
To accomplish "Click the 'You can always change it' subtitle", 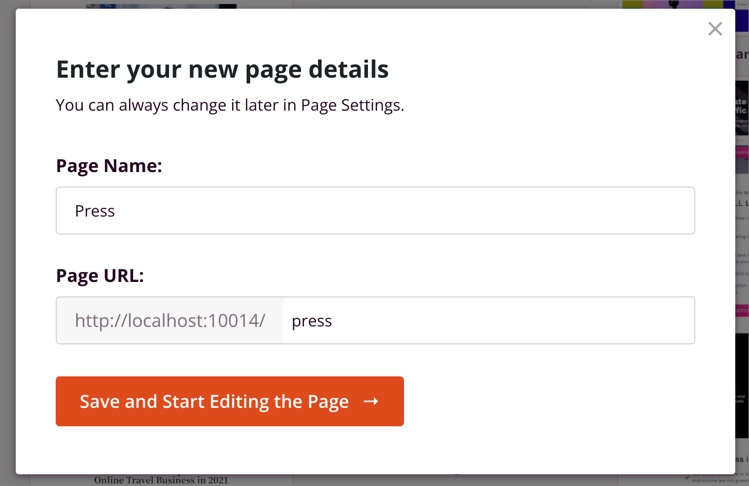I will pyautogui.click(x=230, y=105).
